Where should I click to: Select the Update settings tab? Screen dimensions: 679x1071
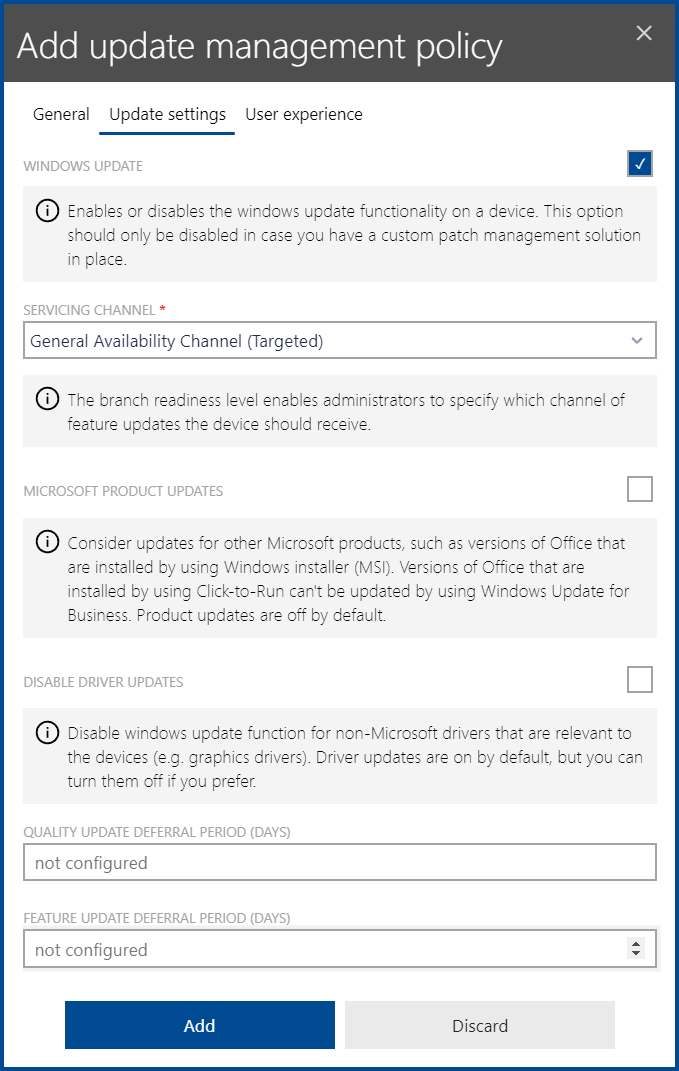[x=166, y=114]
